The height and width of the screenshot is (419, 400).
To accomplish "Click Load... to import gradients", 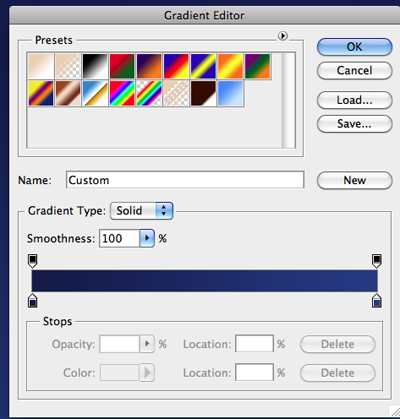I will (x=355, y=100).
